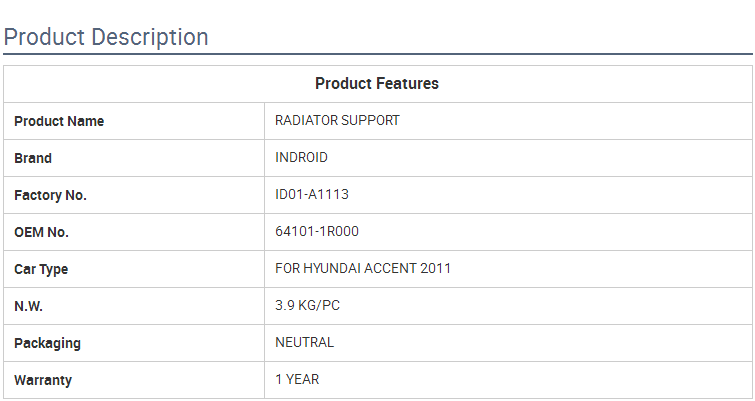755x401 pixels.
Task: Click the Warranty label
Action: point(43,380)
